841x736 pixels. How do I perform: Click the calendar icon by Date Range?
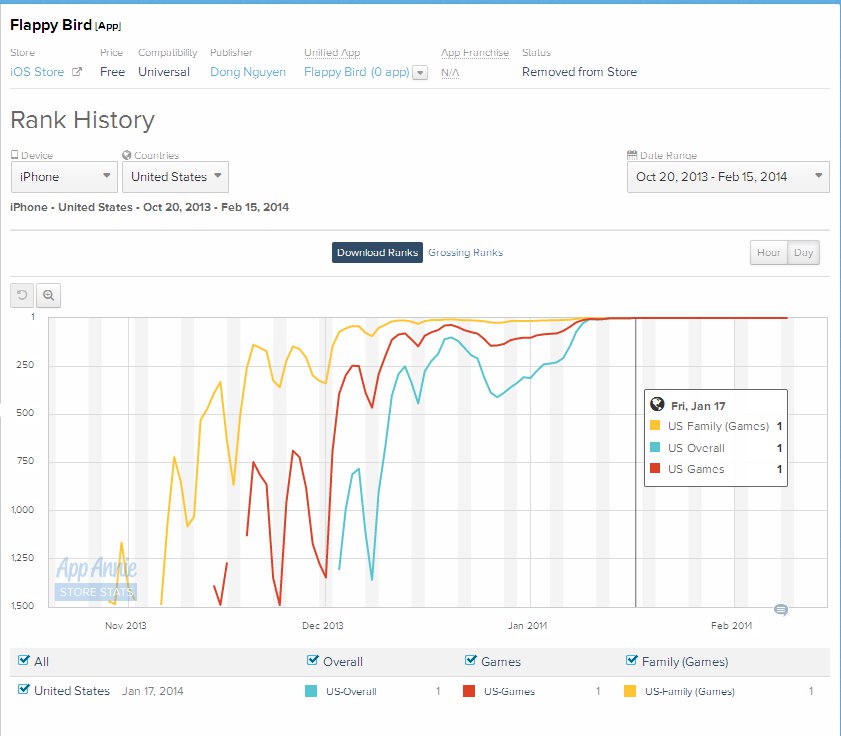tap(632, 154)
